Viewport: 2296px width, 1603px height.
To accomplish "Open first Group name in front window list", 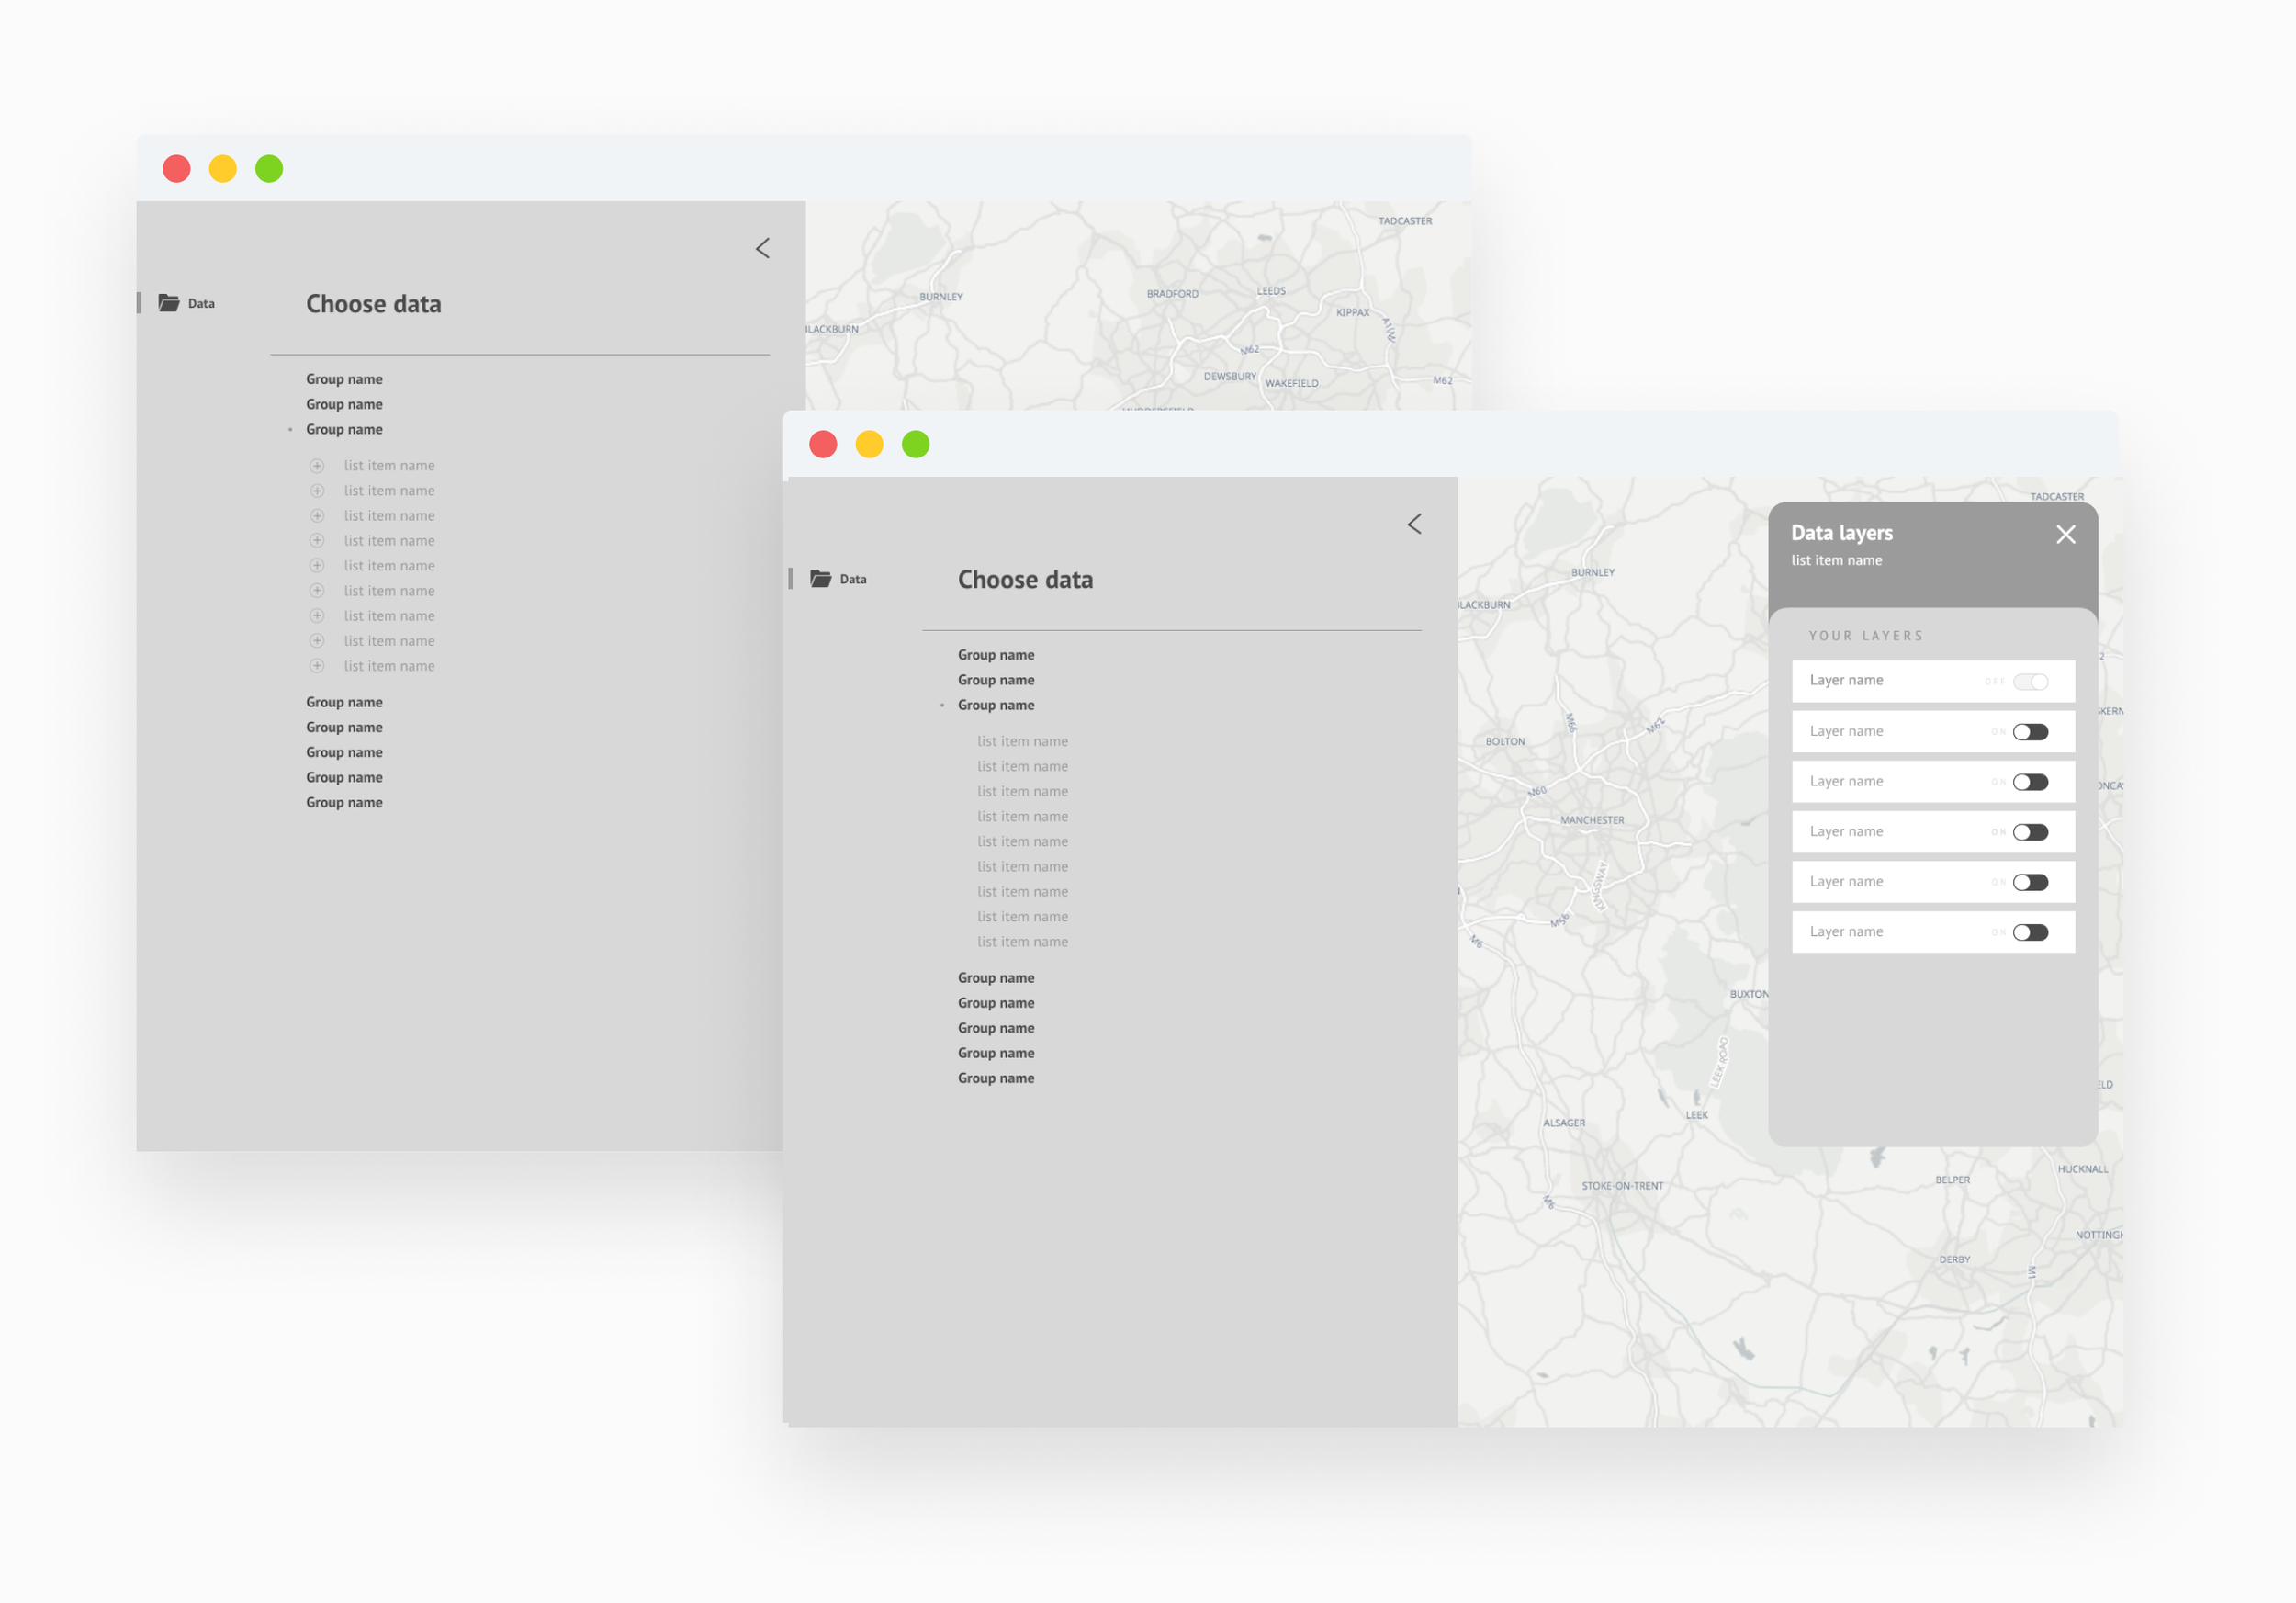I will click(x=996, y=655).
